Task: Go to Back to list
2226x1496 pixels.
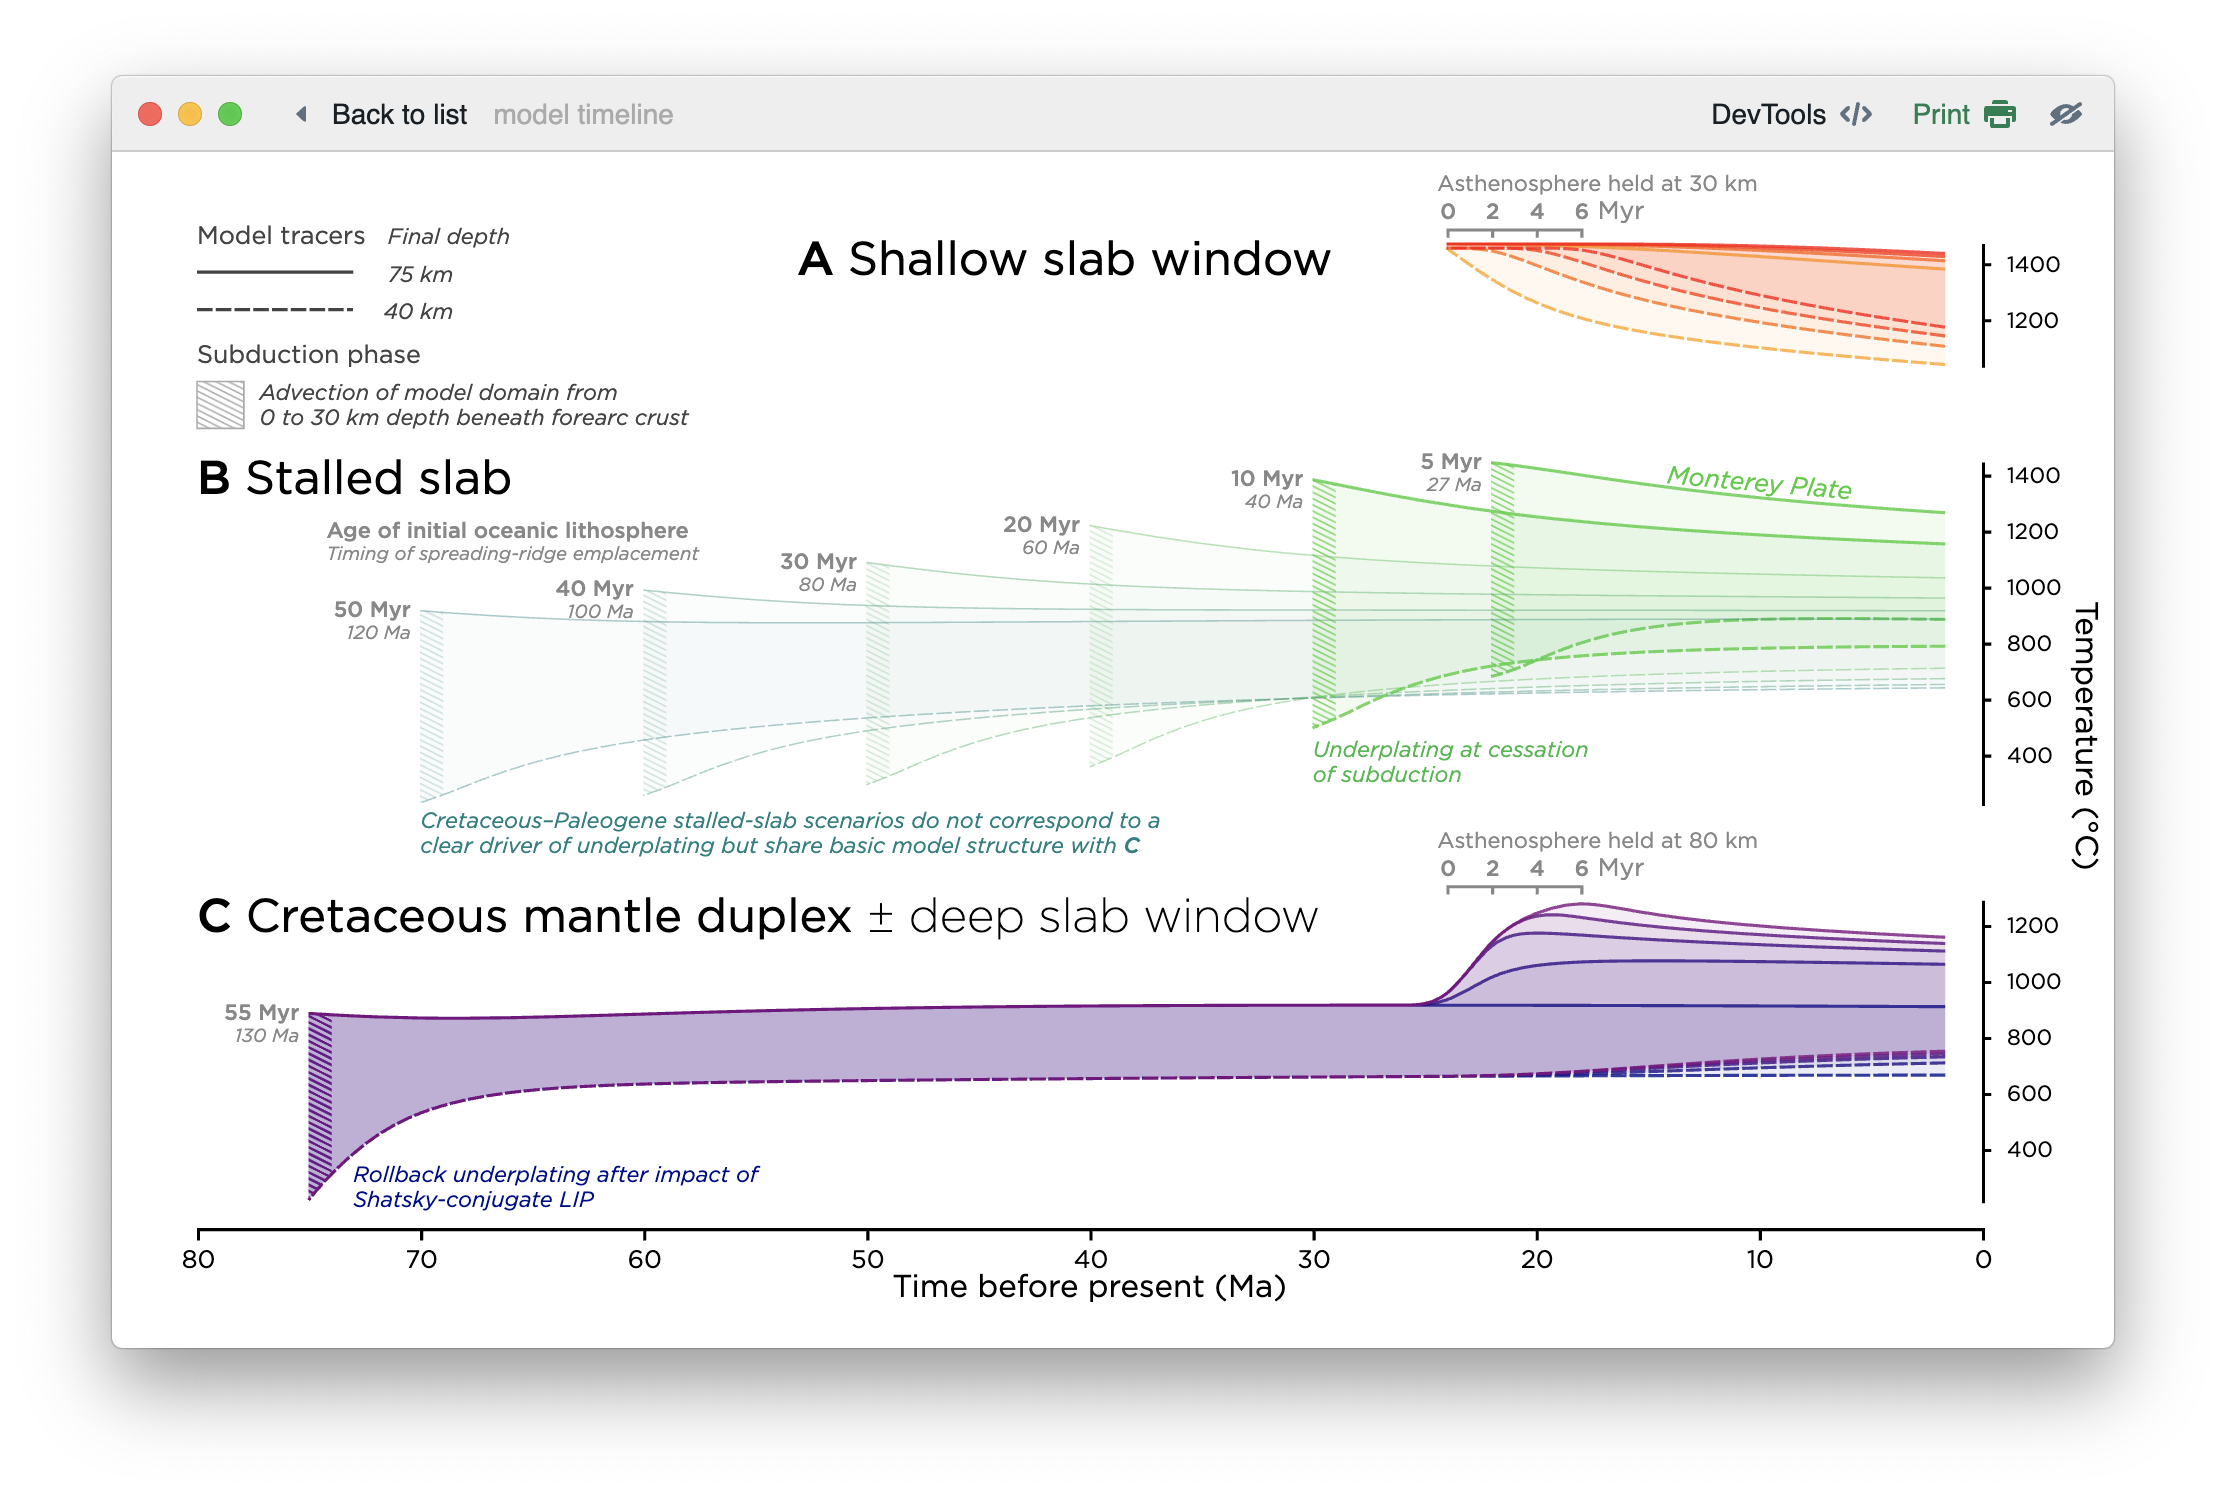Action: pyautogui.click(x=399, y=115)
